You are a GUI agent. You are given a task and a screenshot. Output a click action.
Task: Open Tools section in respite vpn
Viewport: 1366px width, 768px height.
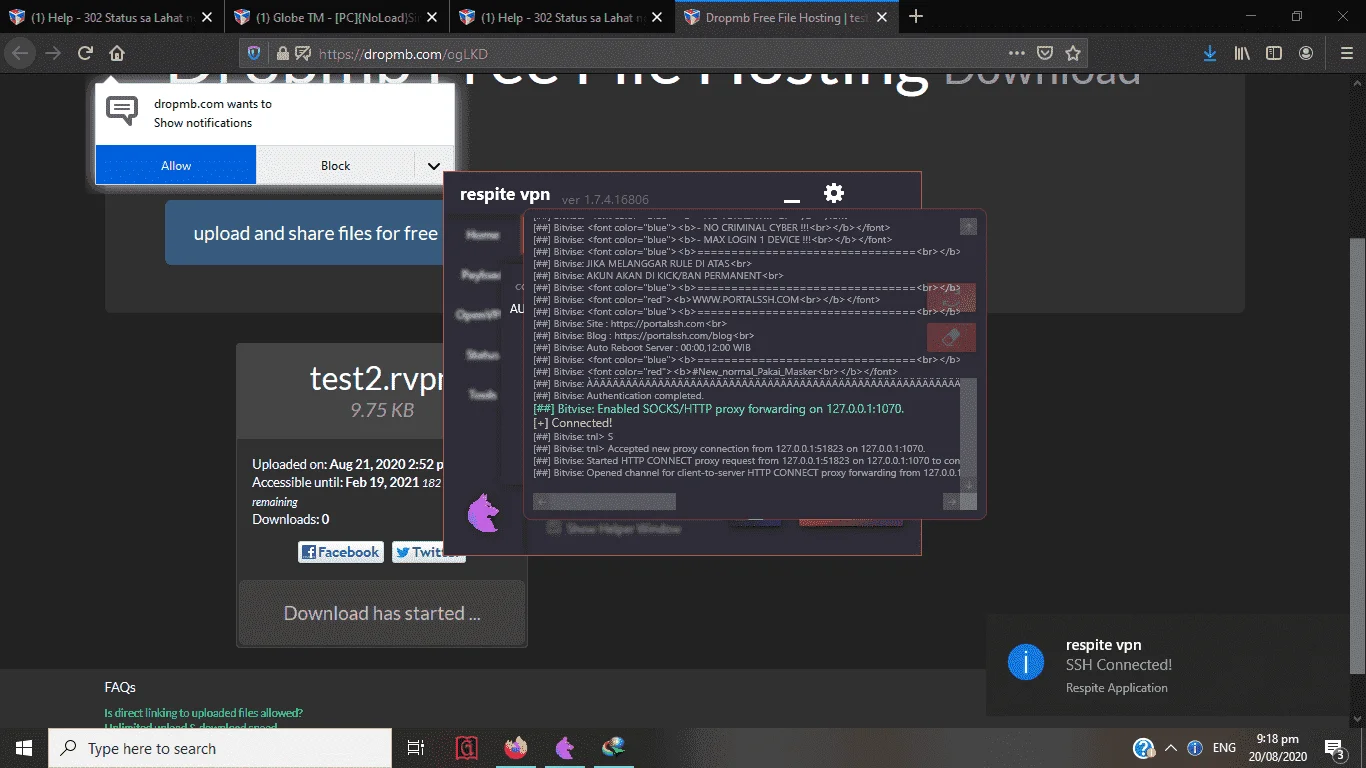(483, 394)
